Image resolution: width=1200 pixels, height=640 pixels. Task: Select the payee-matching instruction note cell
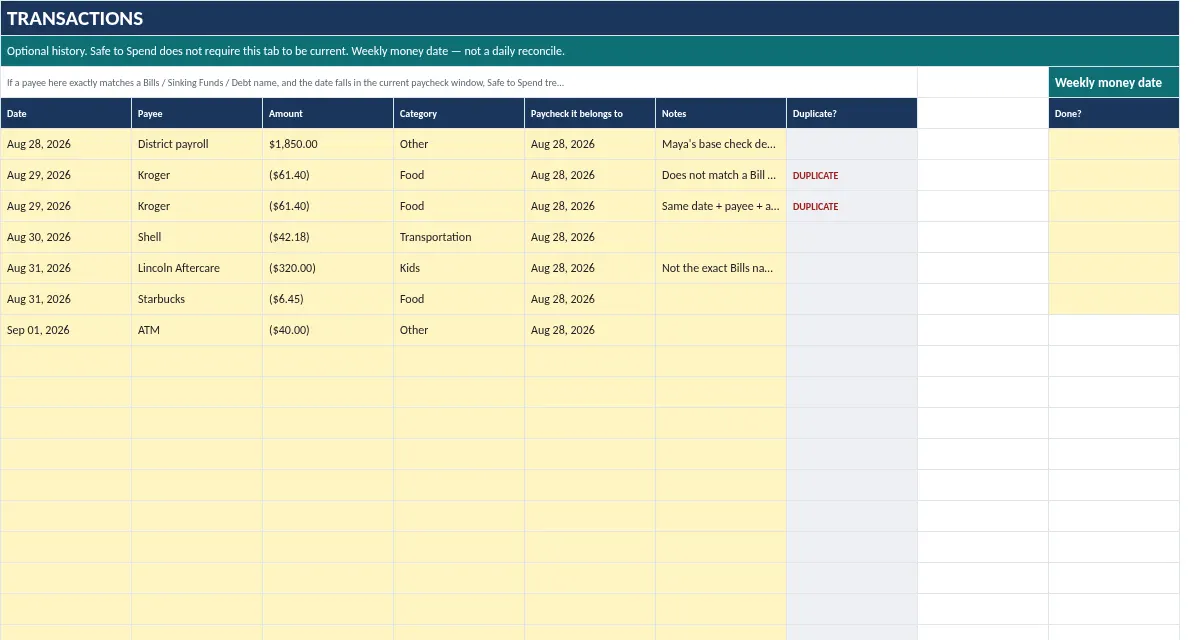(x=459, y=83)
